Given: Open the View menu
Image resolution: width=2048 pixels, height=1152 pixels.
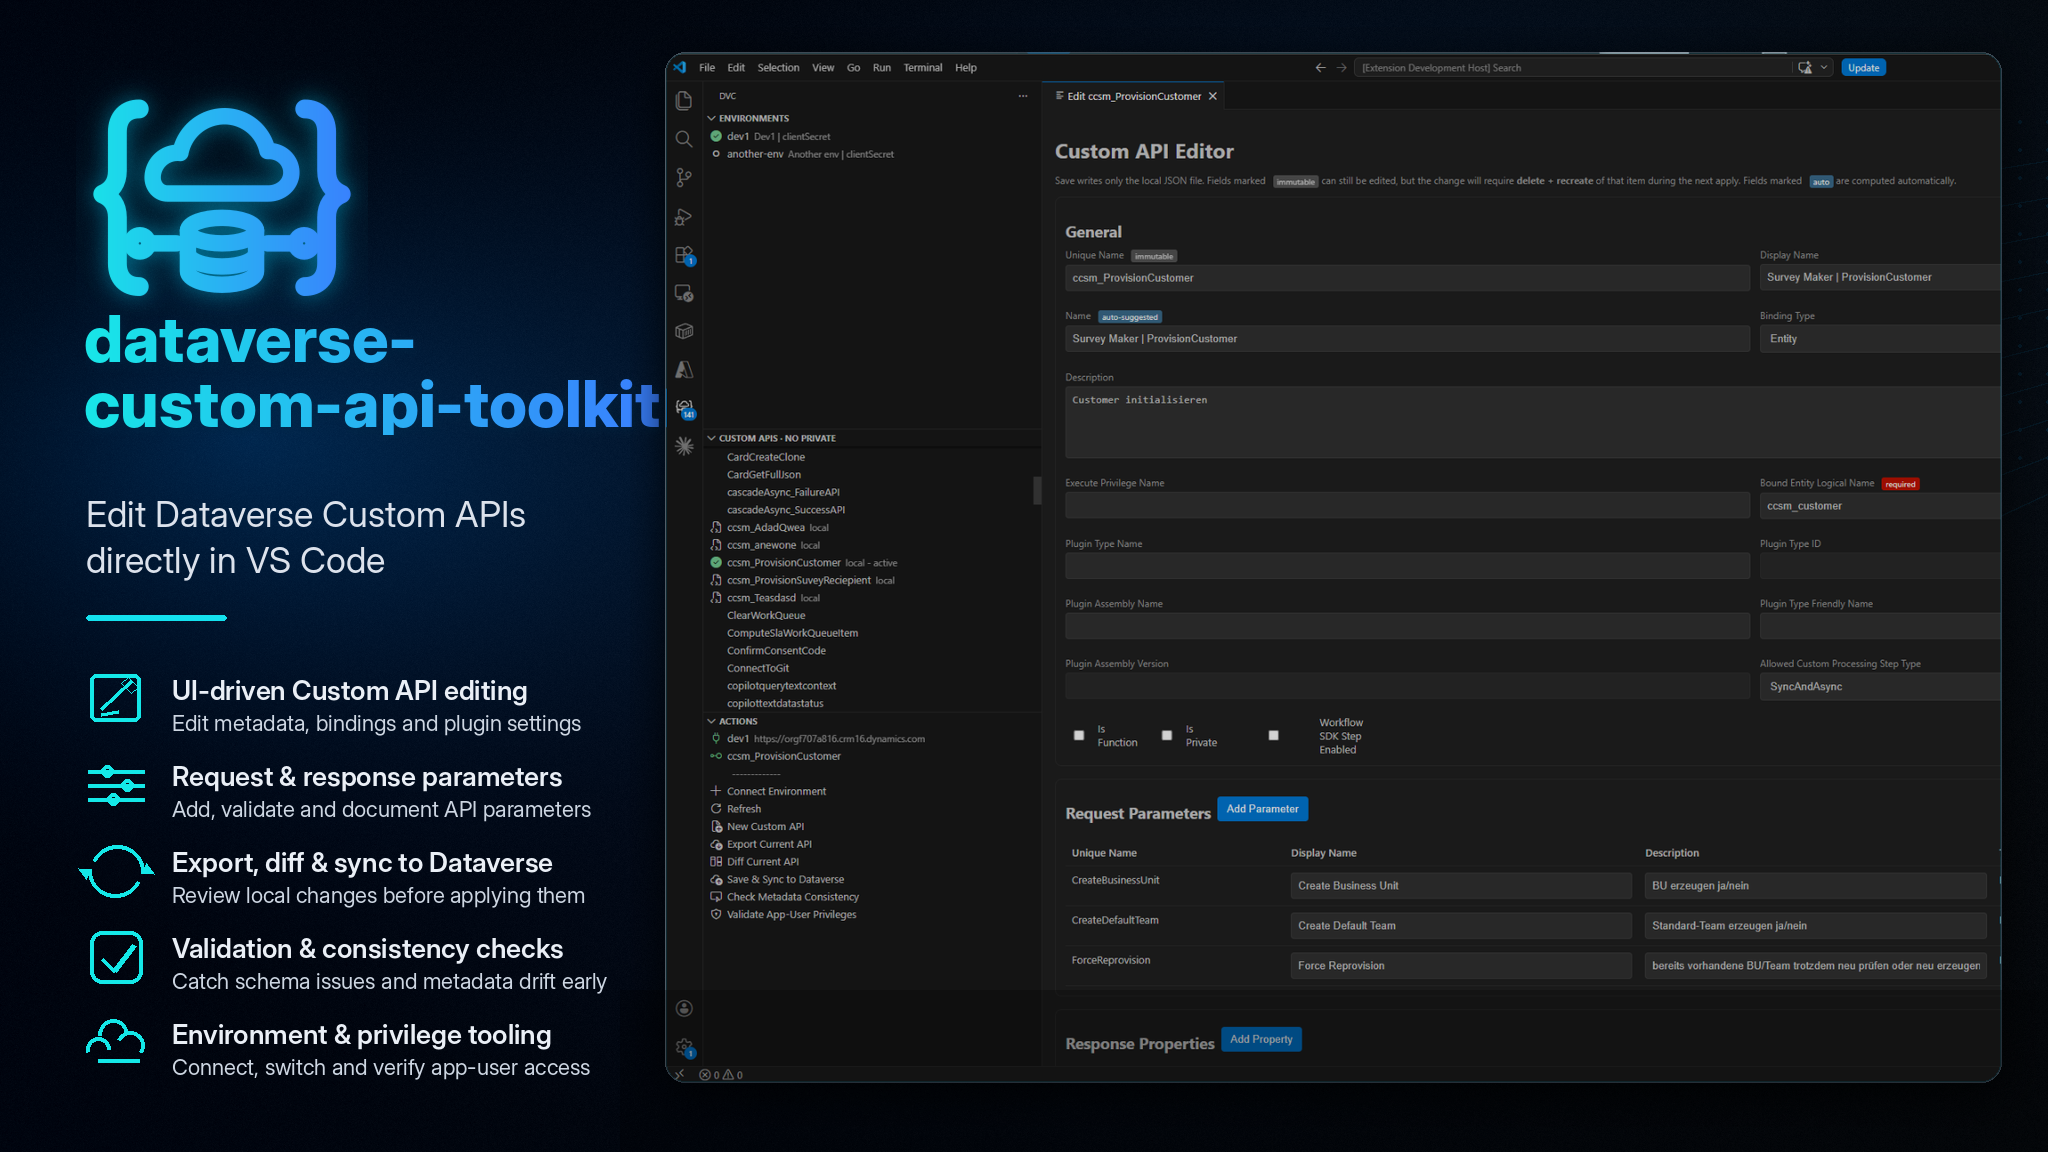Looking at the screenshot, I should 823,68.
